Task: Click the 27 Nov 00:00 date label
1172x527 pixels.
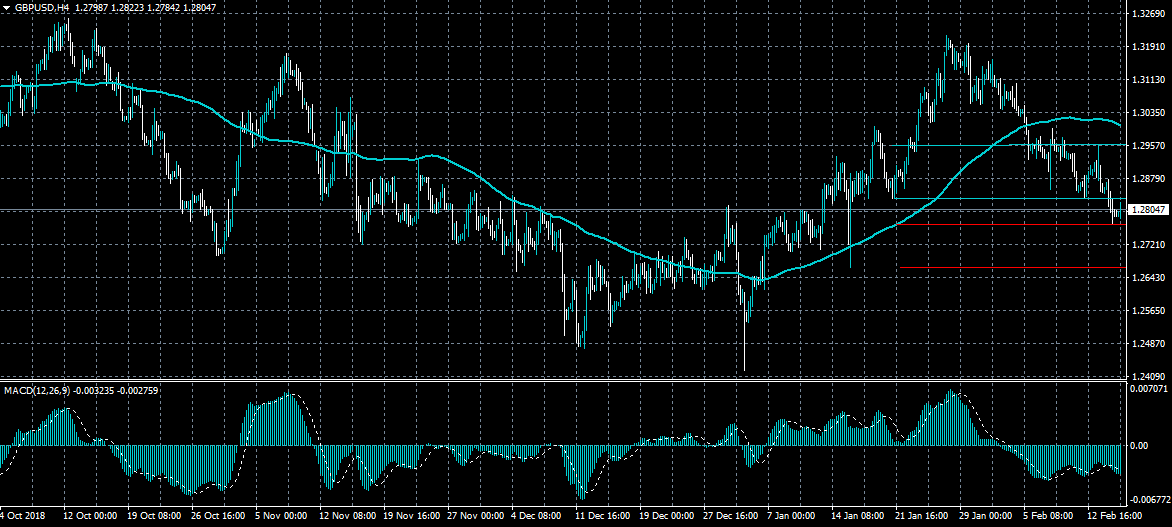Action: click(477, 518)
